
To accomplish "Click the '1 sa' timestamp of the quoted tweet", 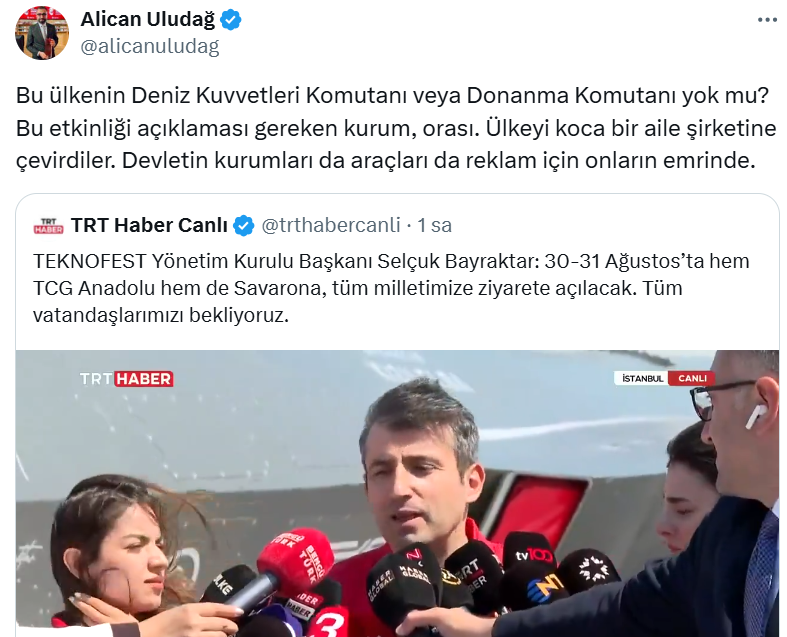I will (x=435, y=225).
